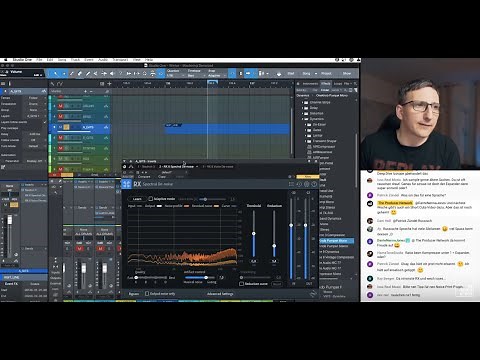Mute the first ALL DRUMS mixer channel

(79, 248)
